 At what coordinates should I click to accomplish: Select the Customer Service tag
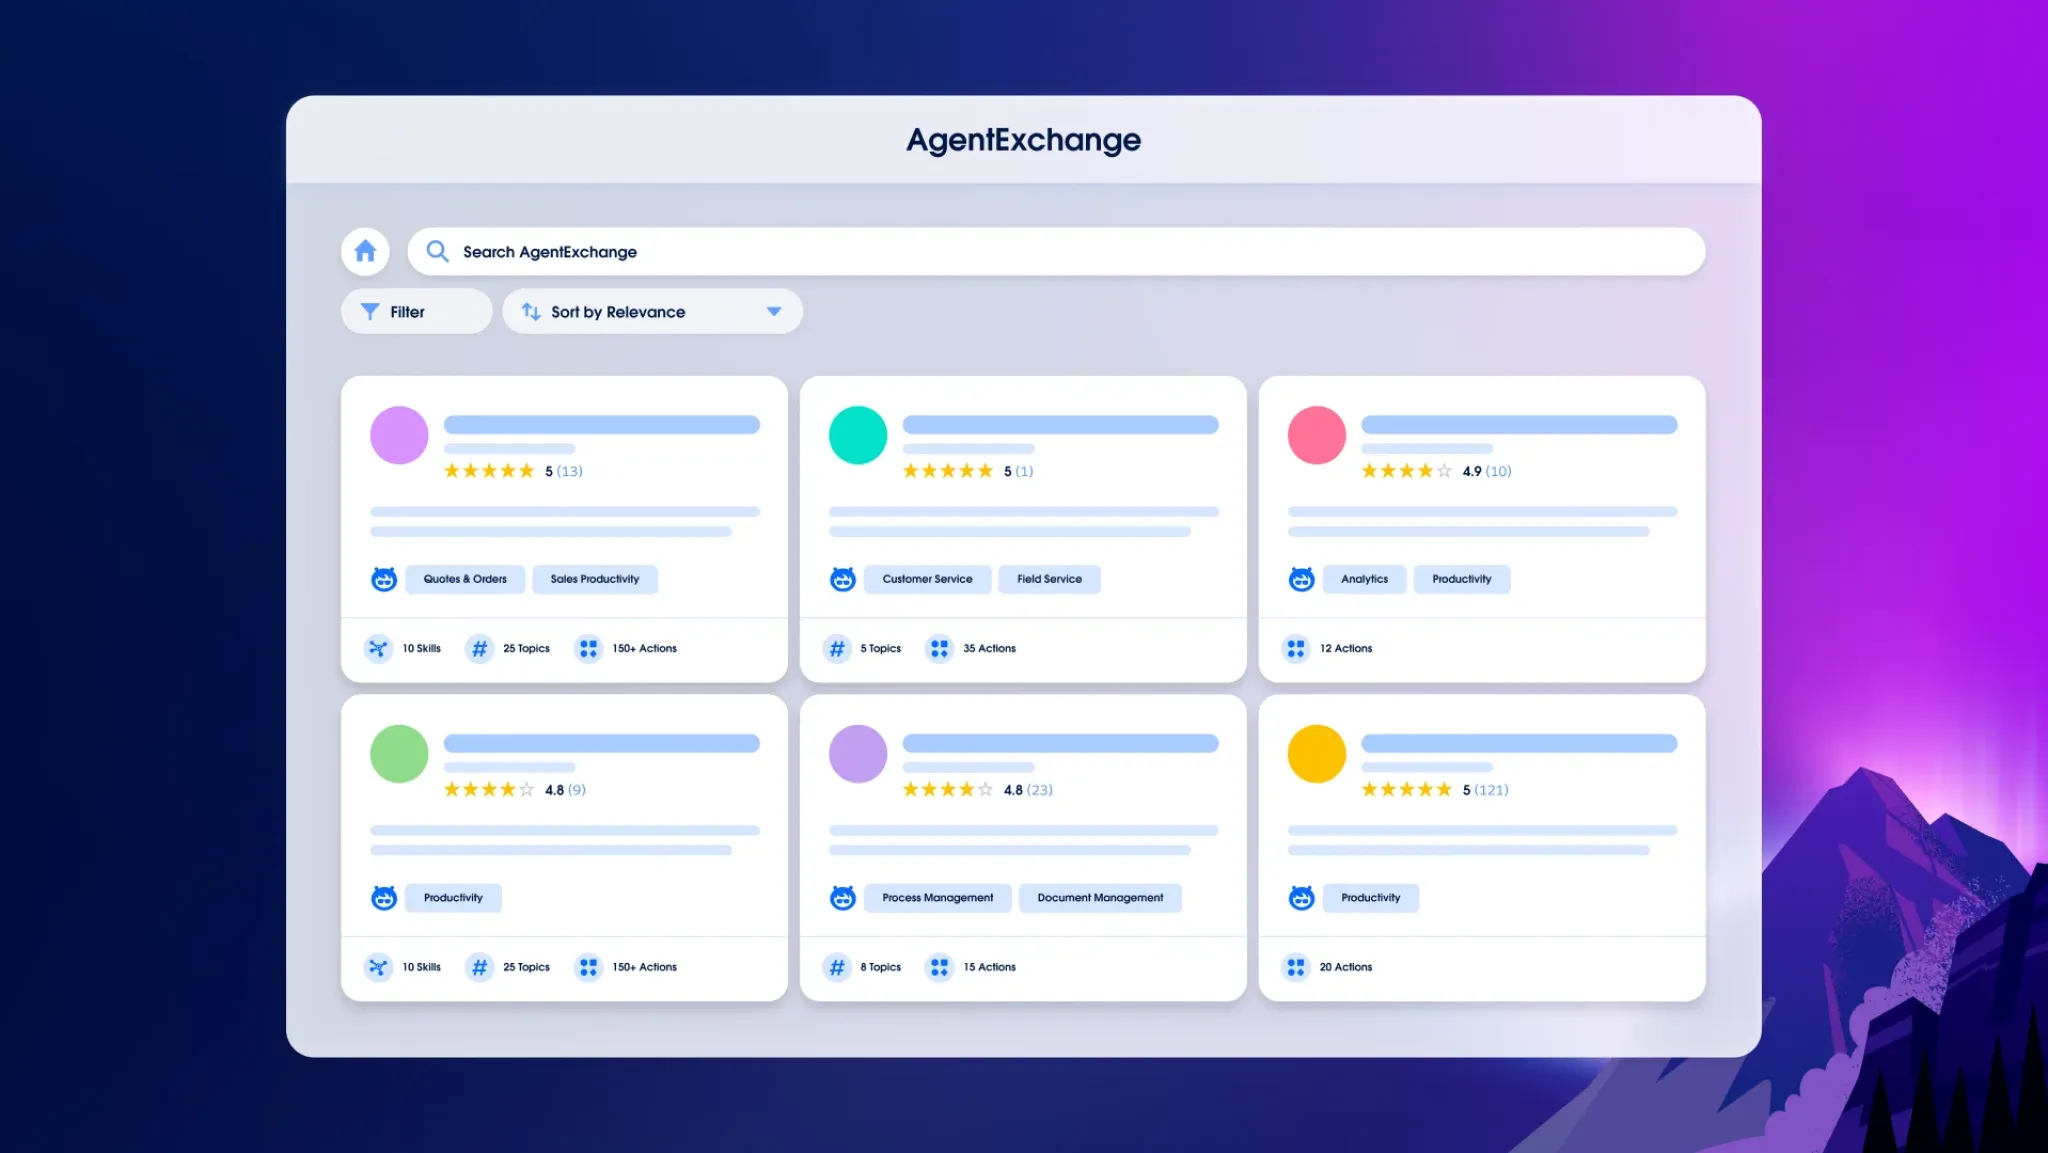click(x=927, y=579)
